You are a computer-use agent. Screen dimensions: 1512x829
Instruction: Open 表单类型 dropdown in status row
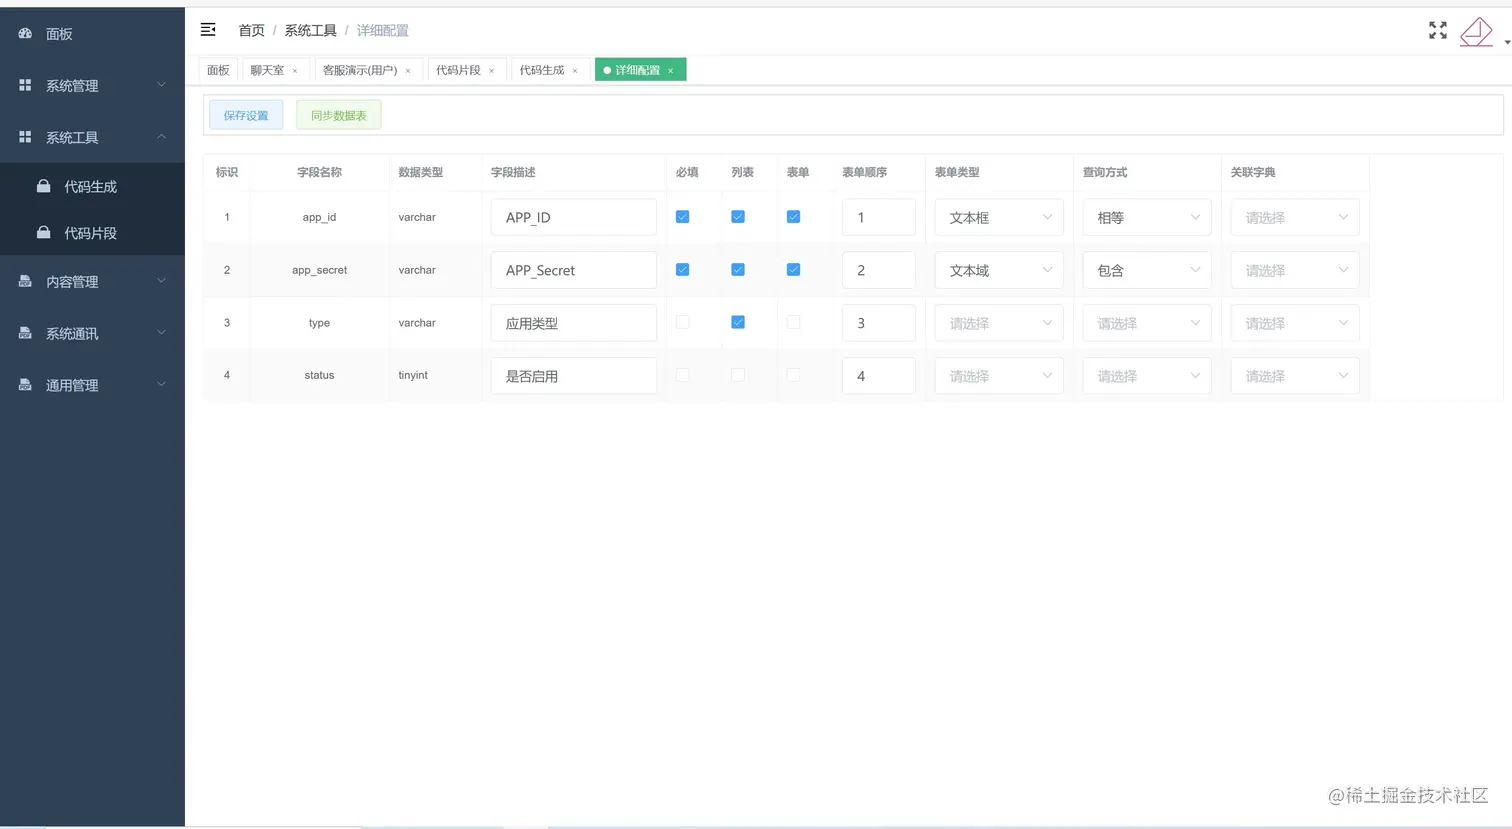click(999, 376)
